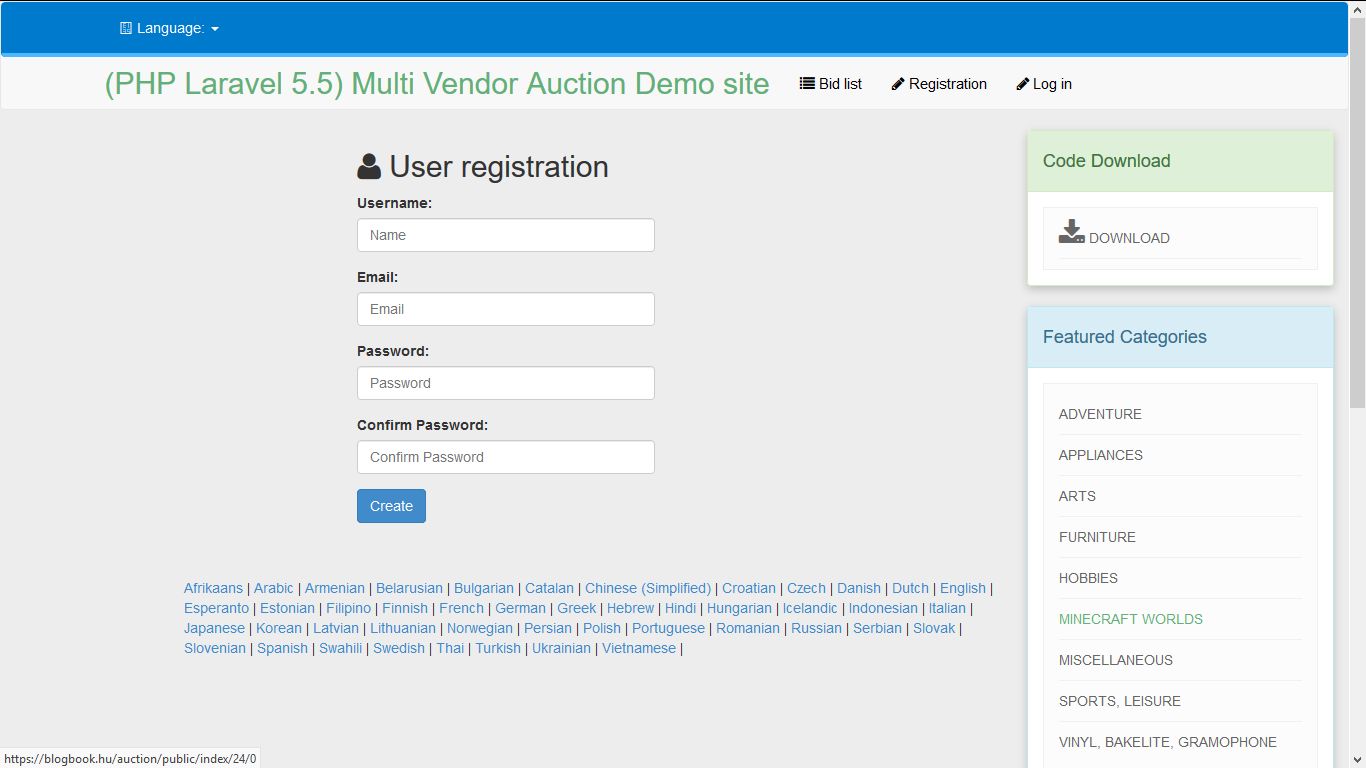The image size is (1366, 768).
Task: Switch language to Esperanto
Action: [x=216, y=608]
